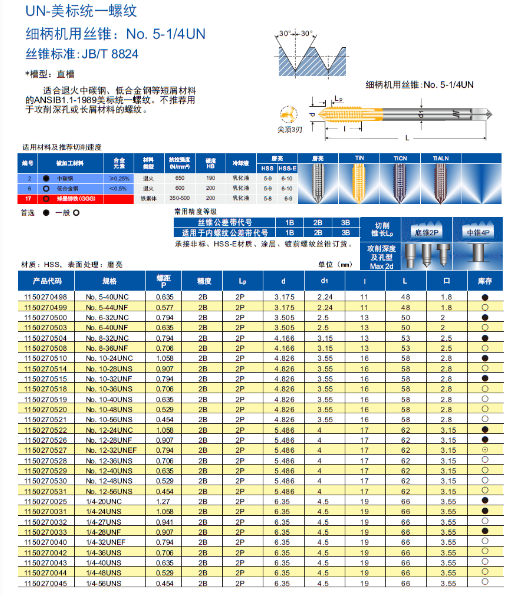Screen dimensions: 512x595
Task: Click the circle beside 低合金钢 material
Action: [46, 189]
